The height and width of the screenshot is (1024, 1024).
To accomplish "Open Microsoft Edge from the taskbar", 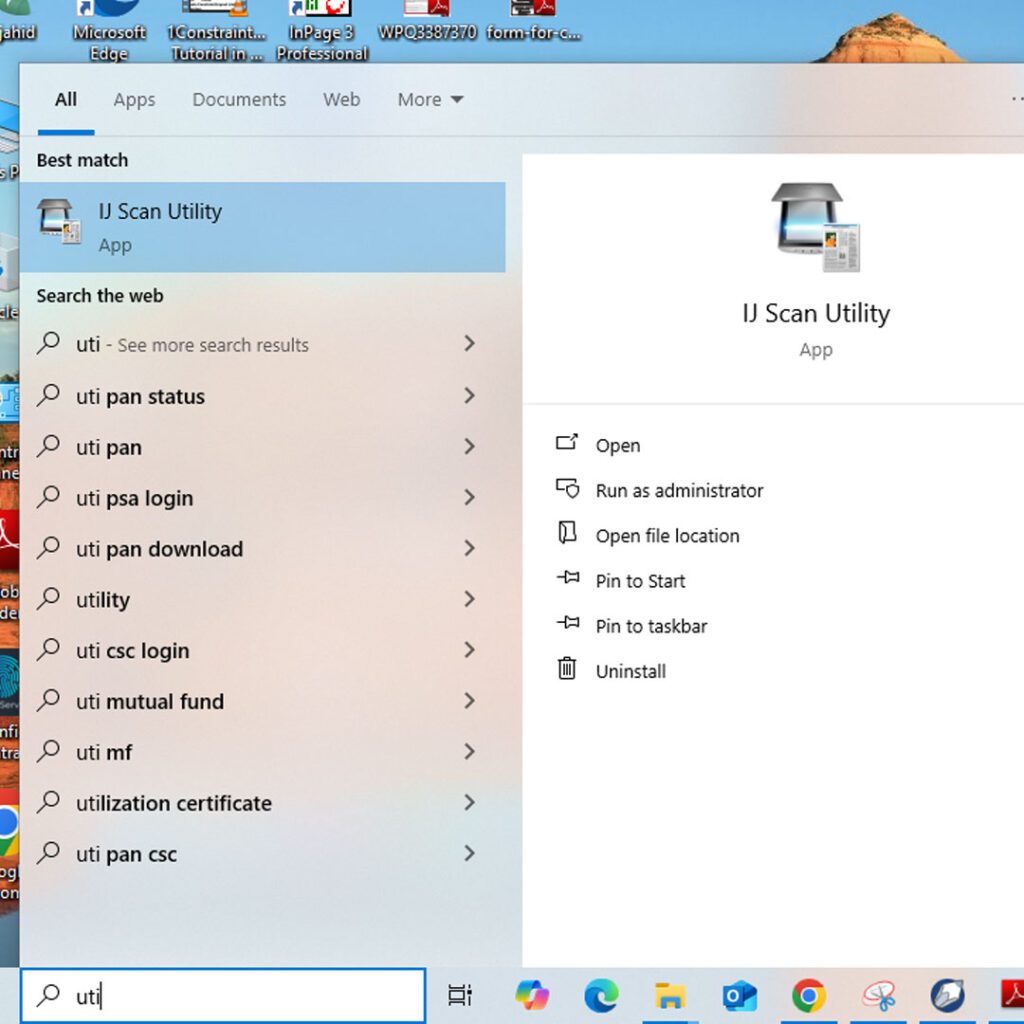I will 601,995.
